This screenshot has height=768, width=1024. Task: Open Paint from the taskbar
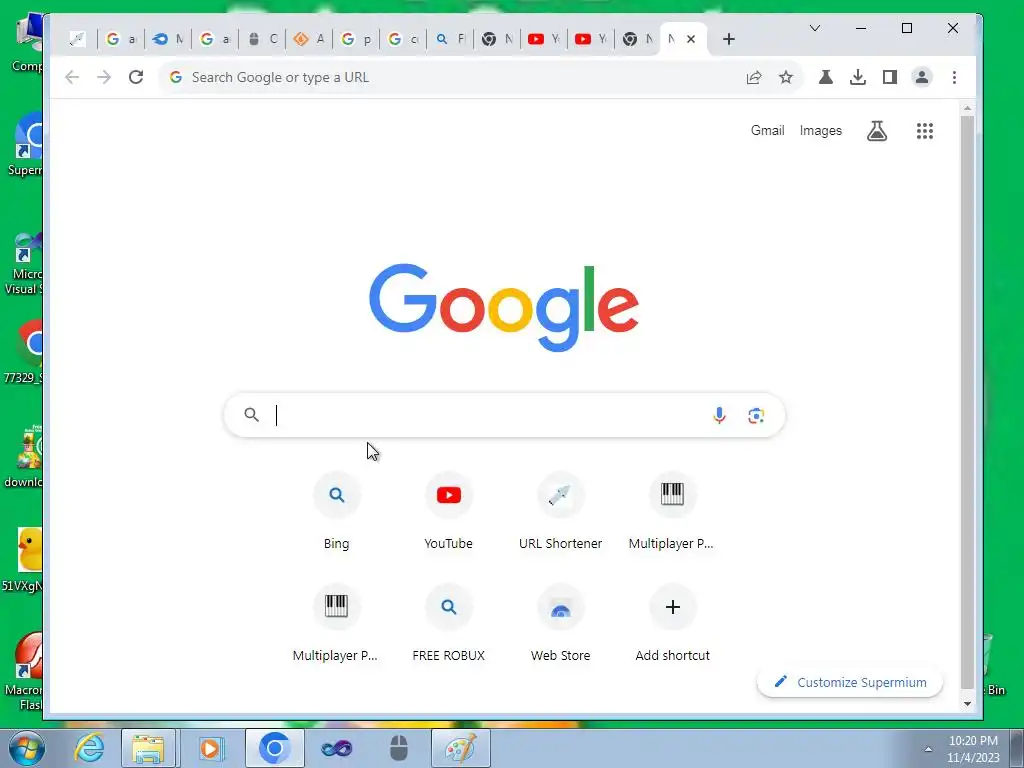[x=461, y=748]
